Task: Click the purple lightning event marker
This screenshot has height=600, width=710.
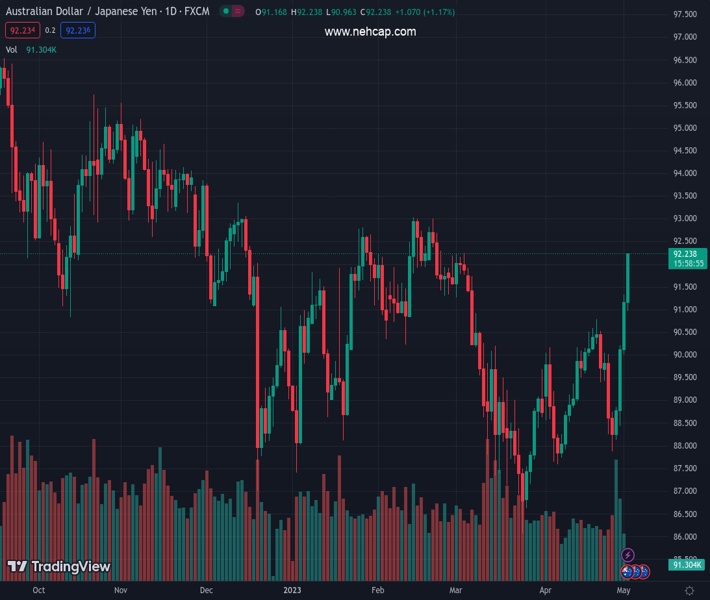Action: tap(628, 554)
